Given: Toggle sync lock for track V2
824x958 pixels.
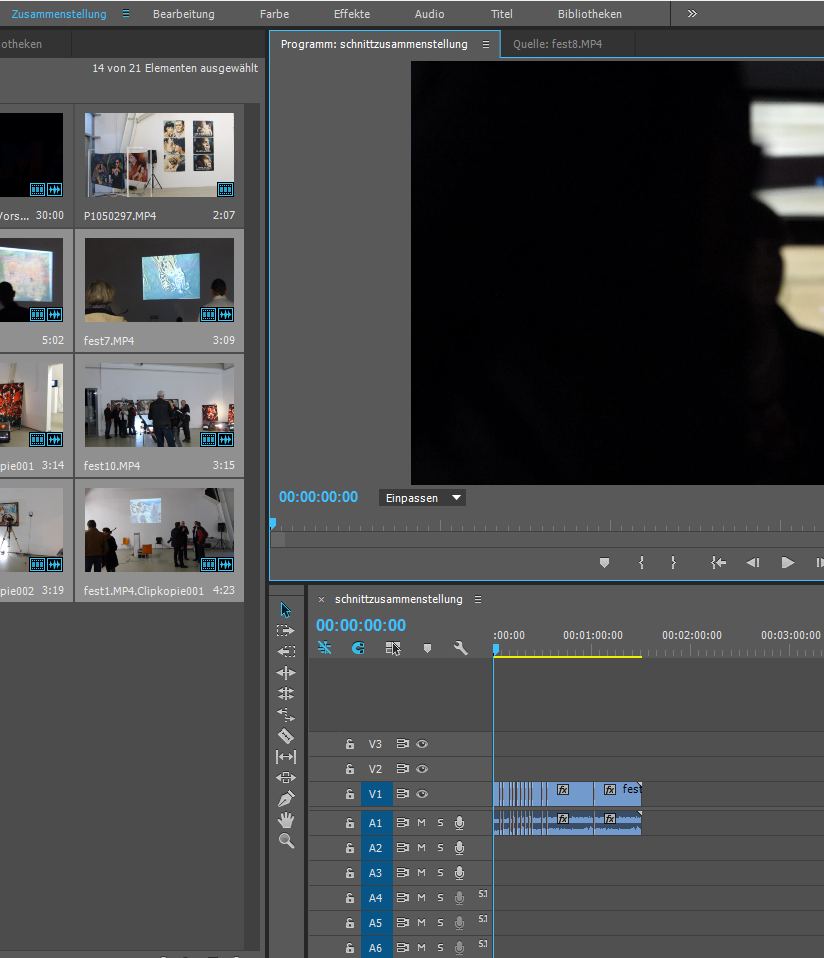Looking at the screenshot, I should tap(403, 769).
